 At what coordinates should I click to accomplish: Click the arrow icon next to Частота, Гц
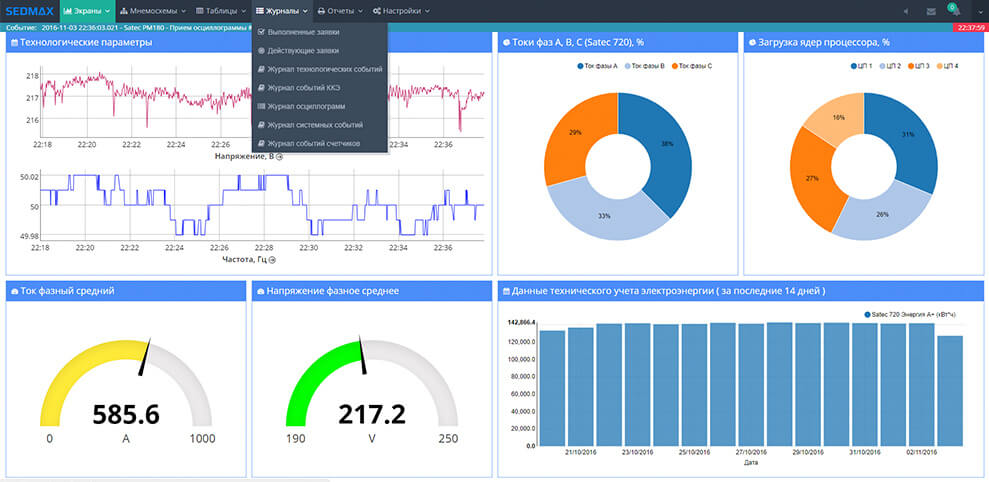270,260
